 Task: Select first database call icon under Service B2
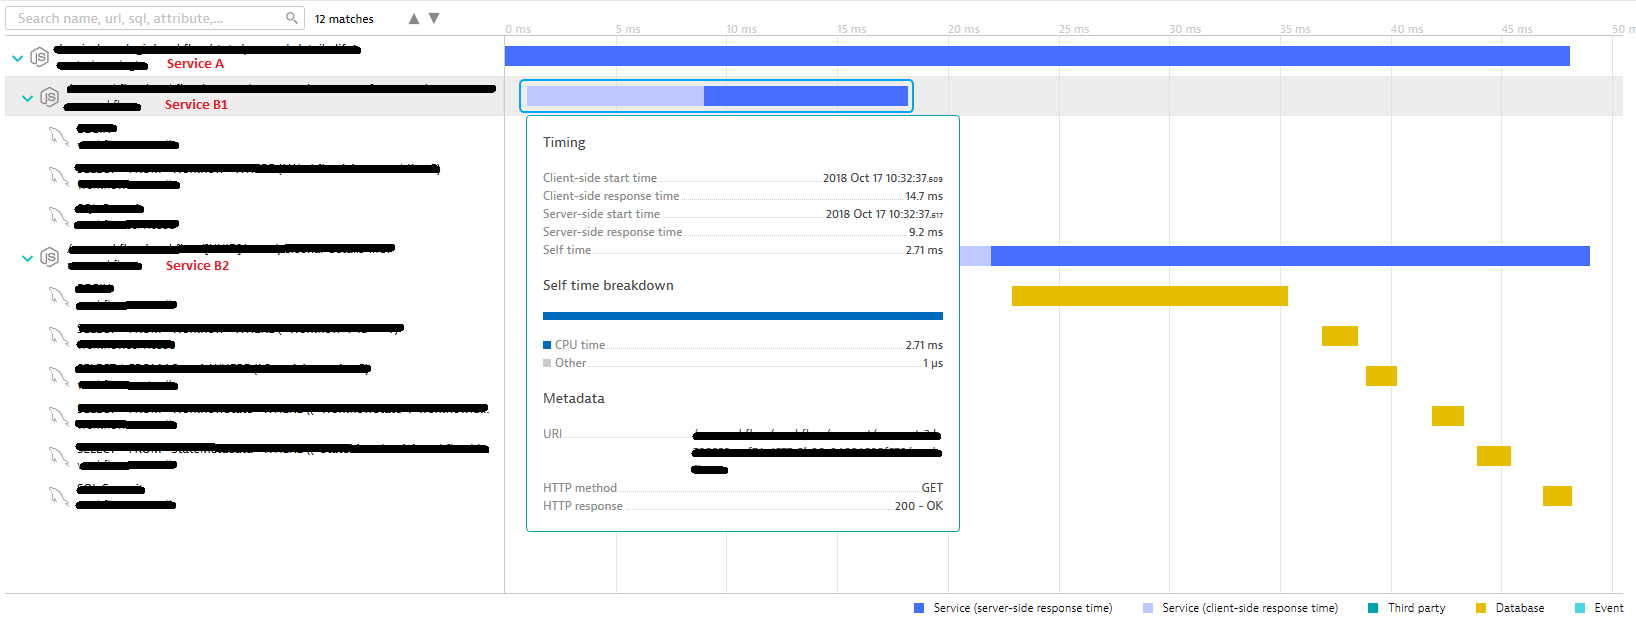[x=59, y=296]
